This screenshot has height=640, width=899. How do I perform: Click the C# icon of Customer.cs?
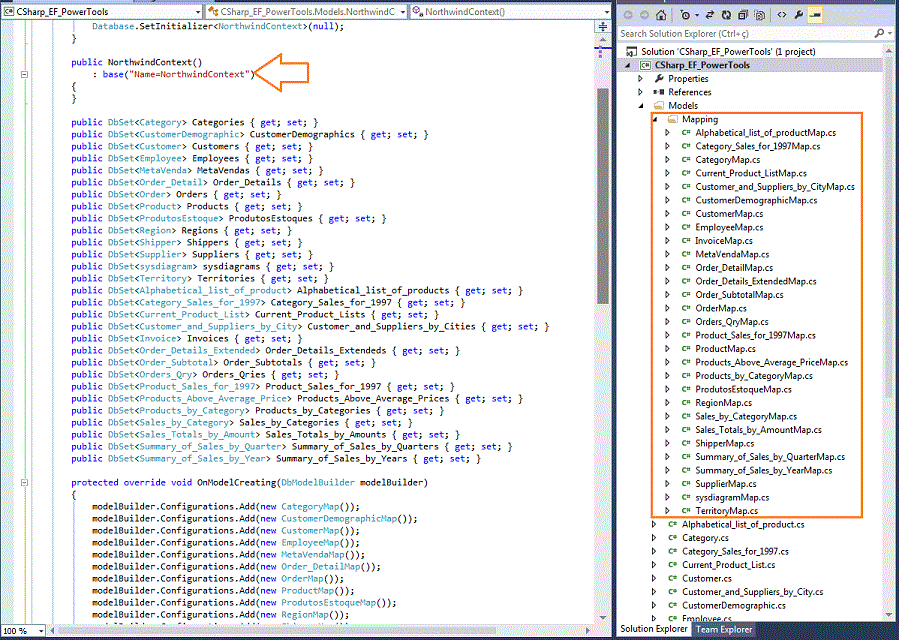[673, 578]
